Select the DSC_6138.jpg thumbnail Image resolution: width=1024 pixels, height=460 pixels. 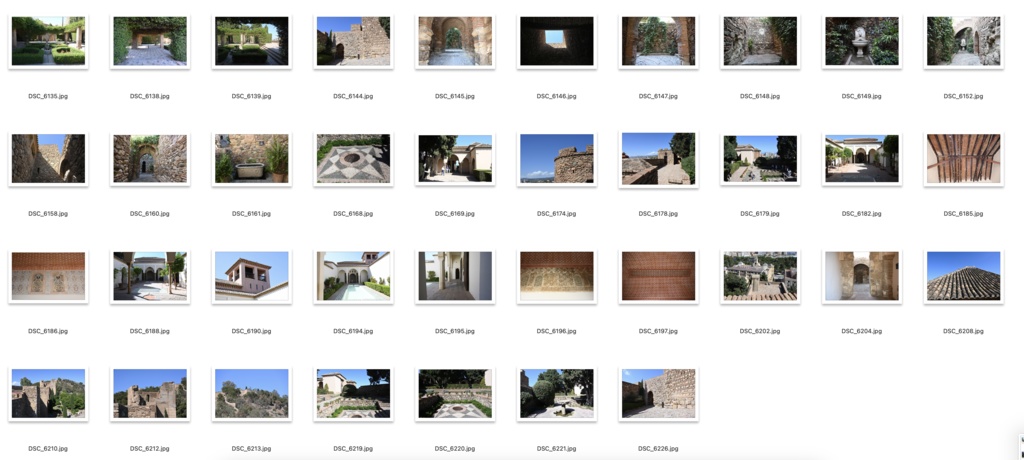150,41
